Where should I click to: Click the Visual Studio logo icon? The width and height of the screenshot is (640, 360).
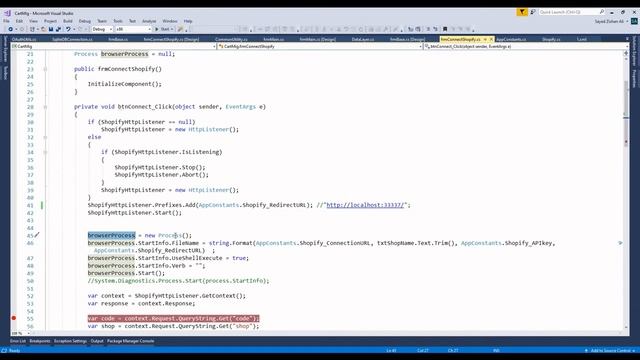(7, 13)
